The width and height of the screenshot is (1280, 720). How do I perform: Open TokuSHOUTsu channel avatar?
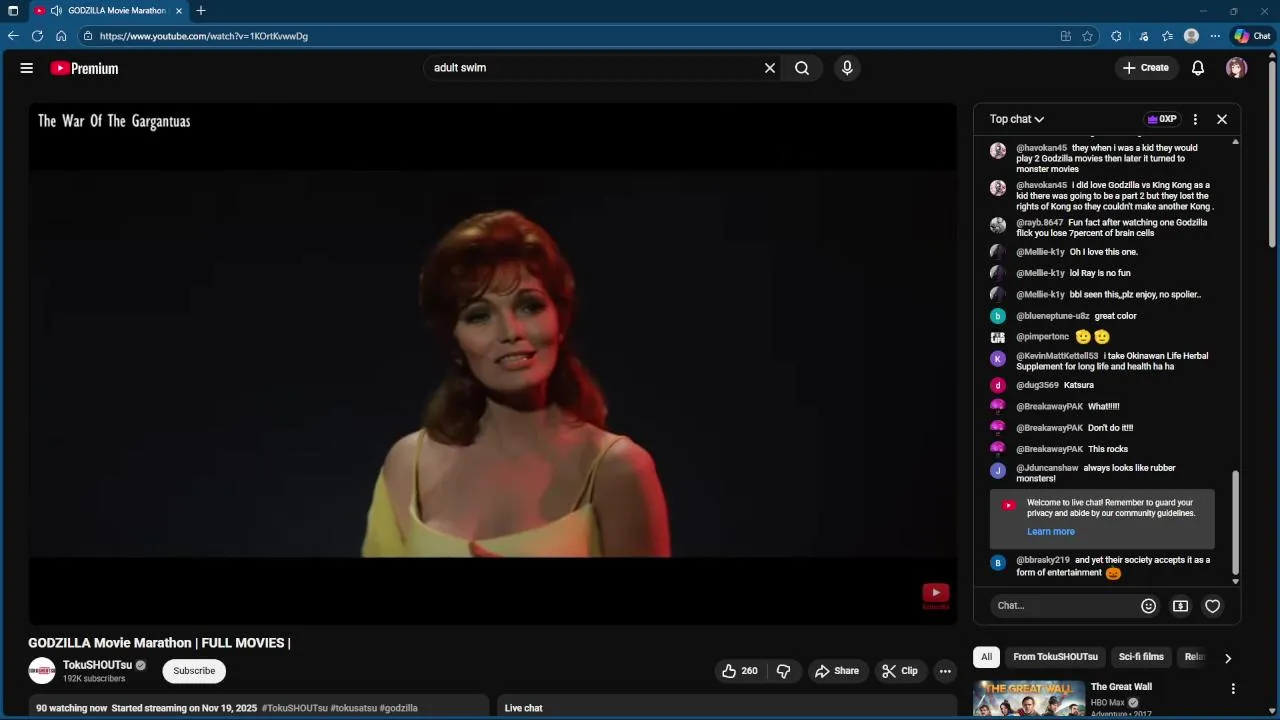tap(42, 671)
